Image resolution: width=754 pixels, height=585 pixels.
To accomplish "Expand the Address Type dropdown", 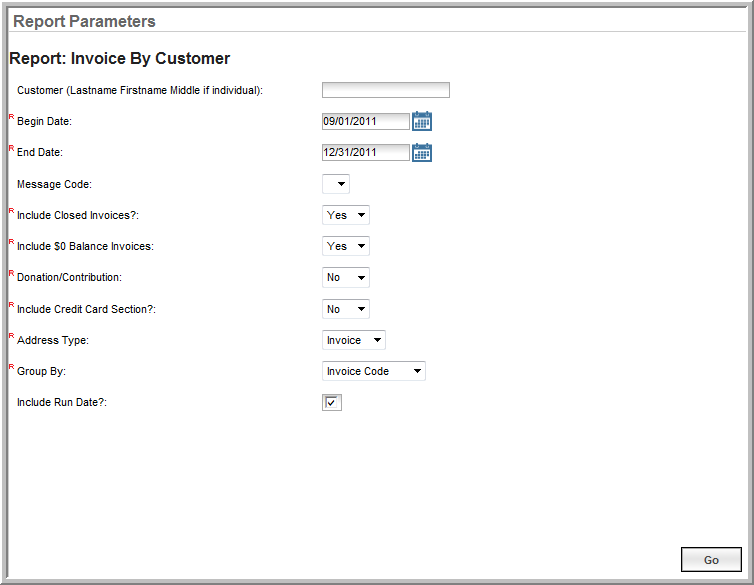I will pos(354,340).
